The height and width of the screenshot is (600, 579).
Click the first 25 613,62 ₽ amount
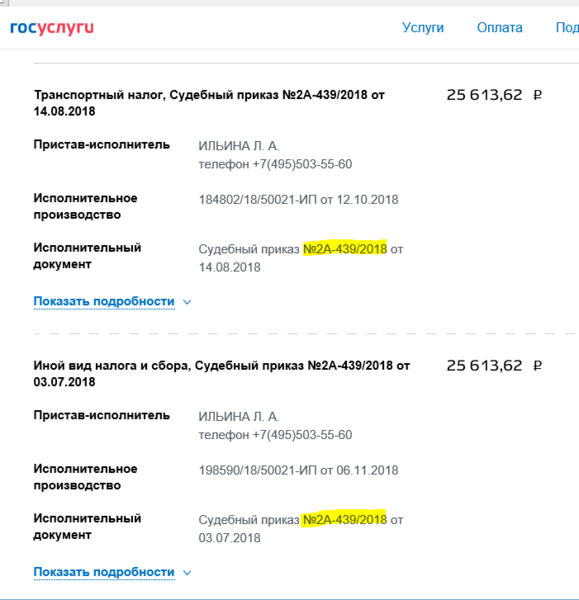coord(494,95)
